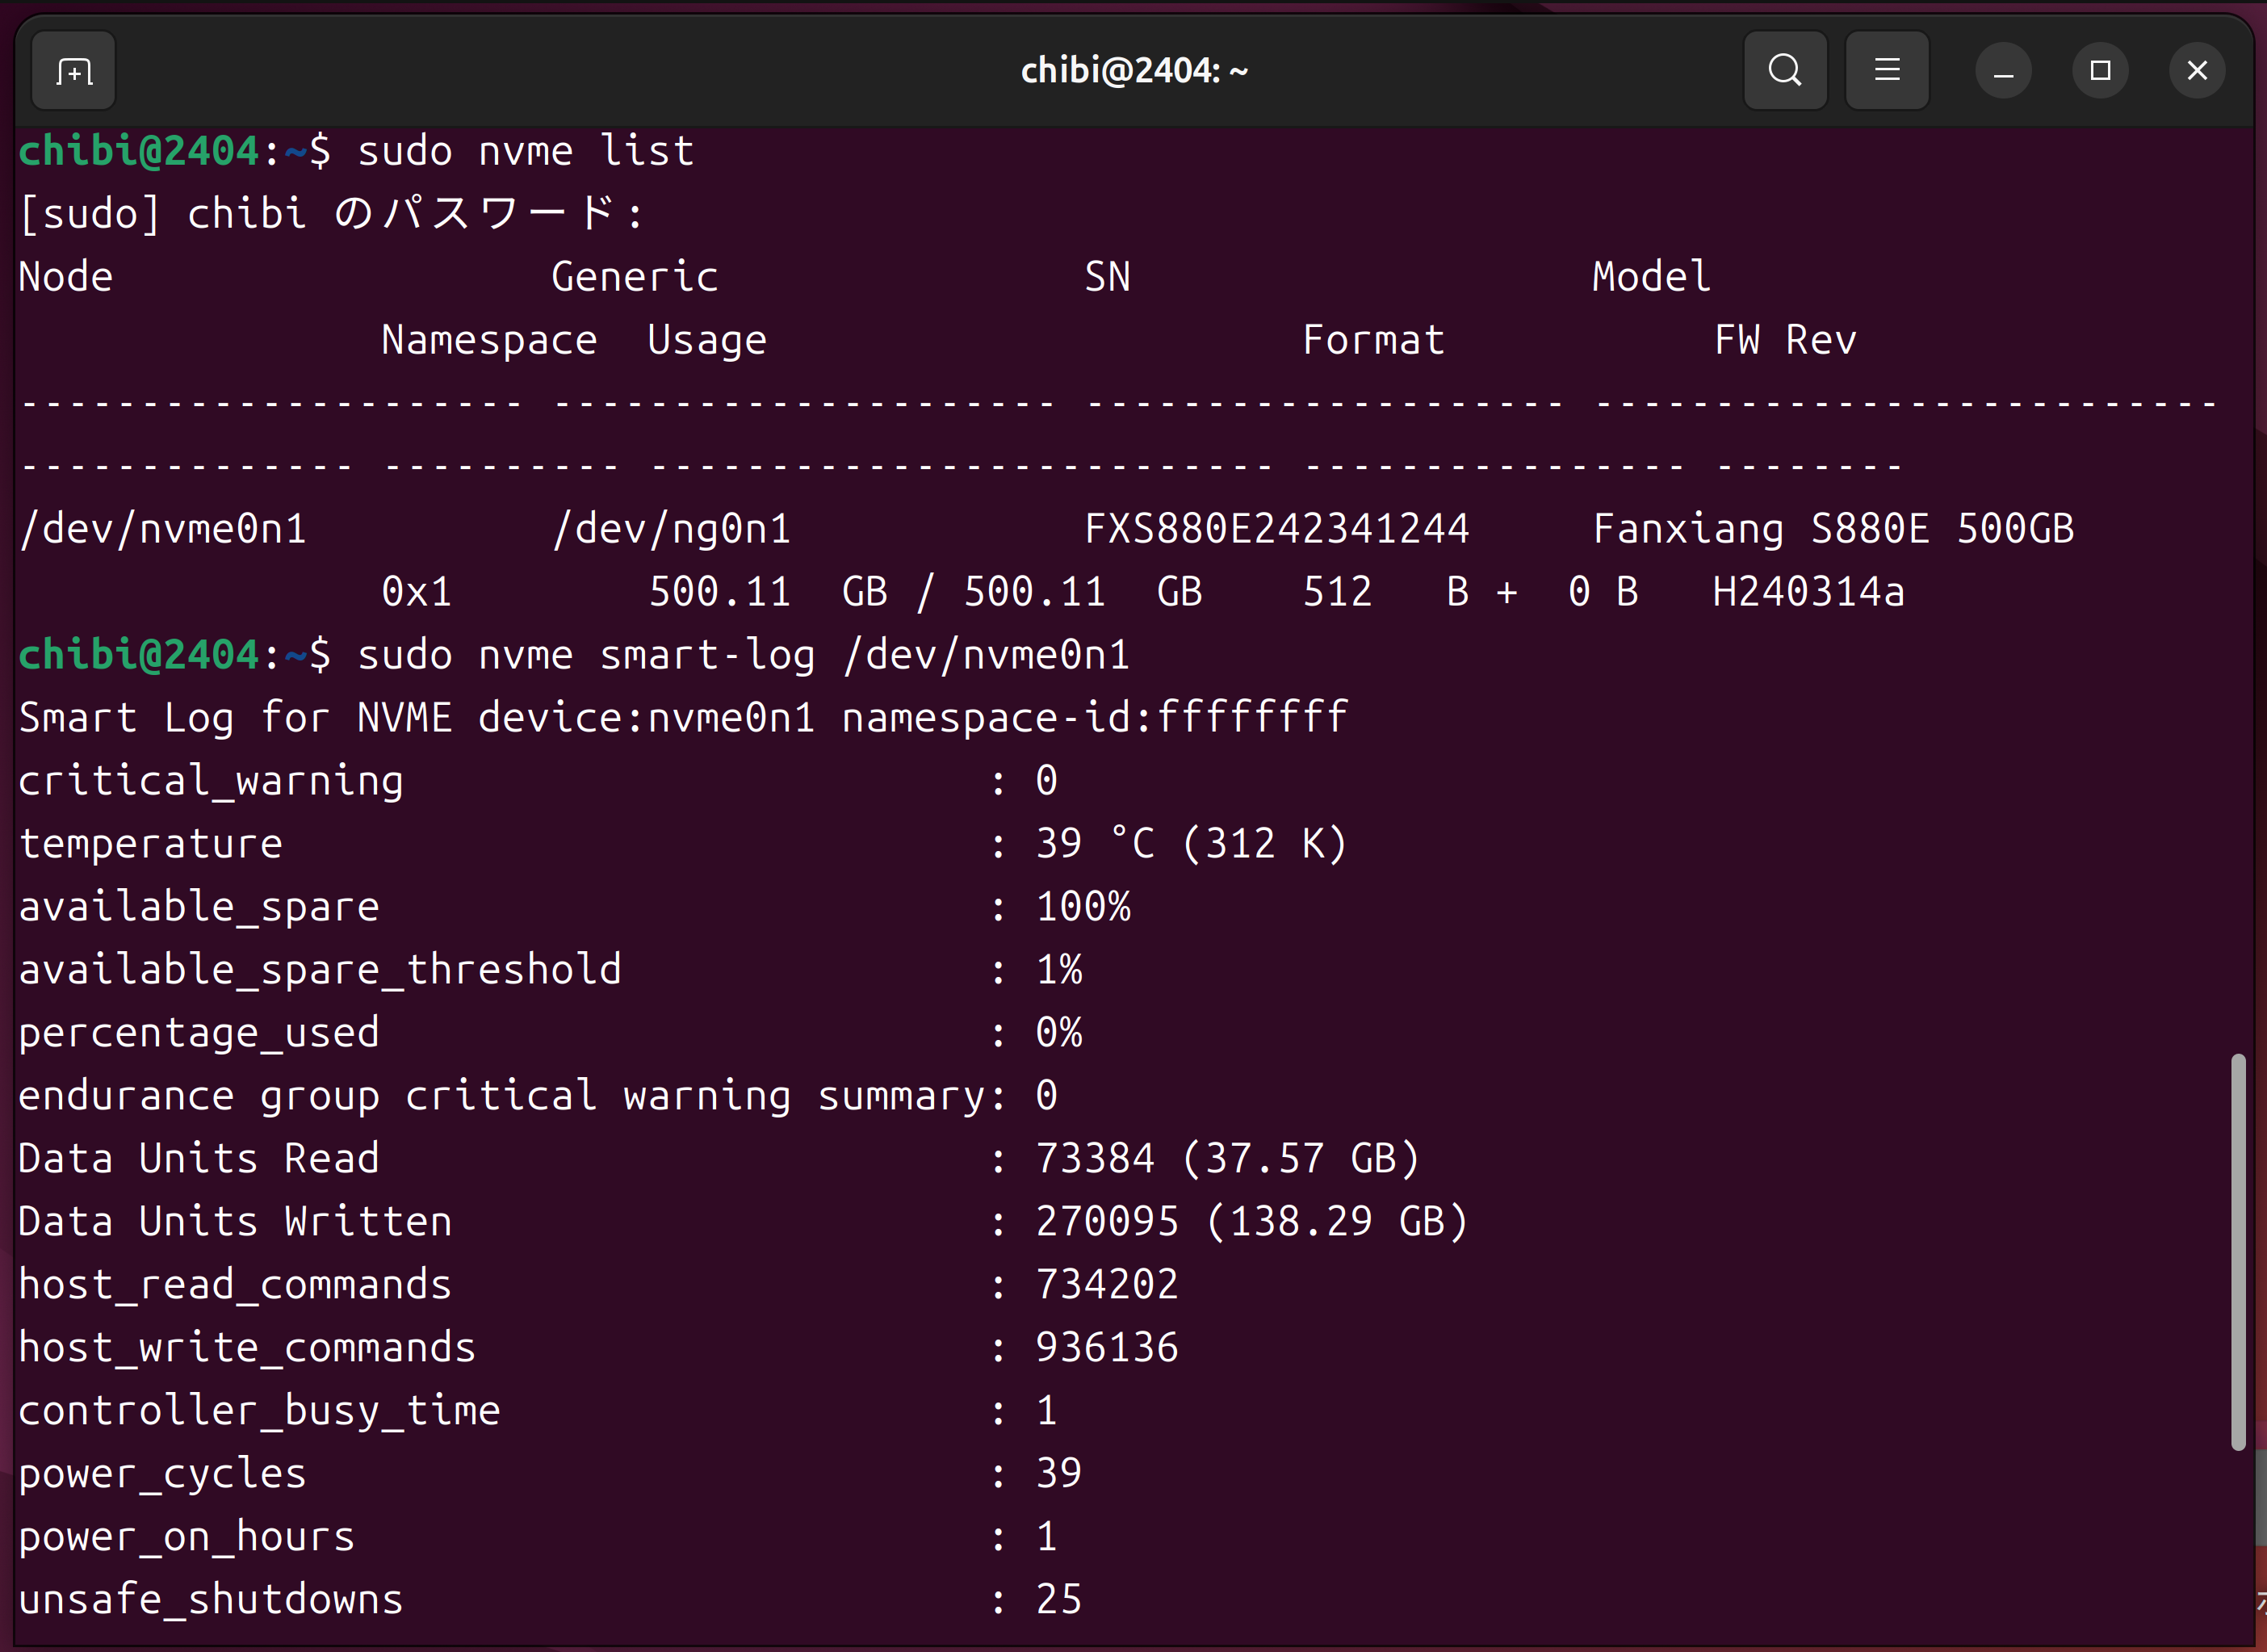Click the serial number FXS880E242341244
Image resolution: width=2267 pixels, height=1652 pixels.
tap(1277, 529)
